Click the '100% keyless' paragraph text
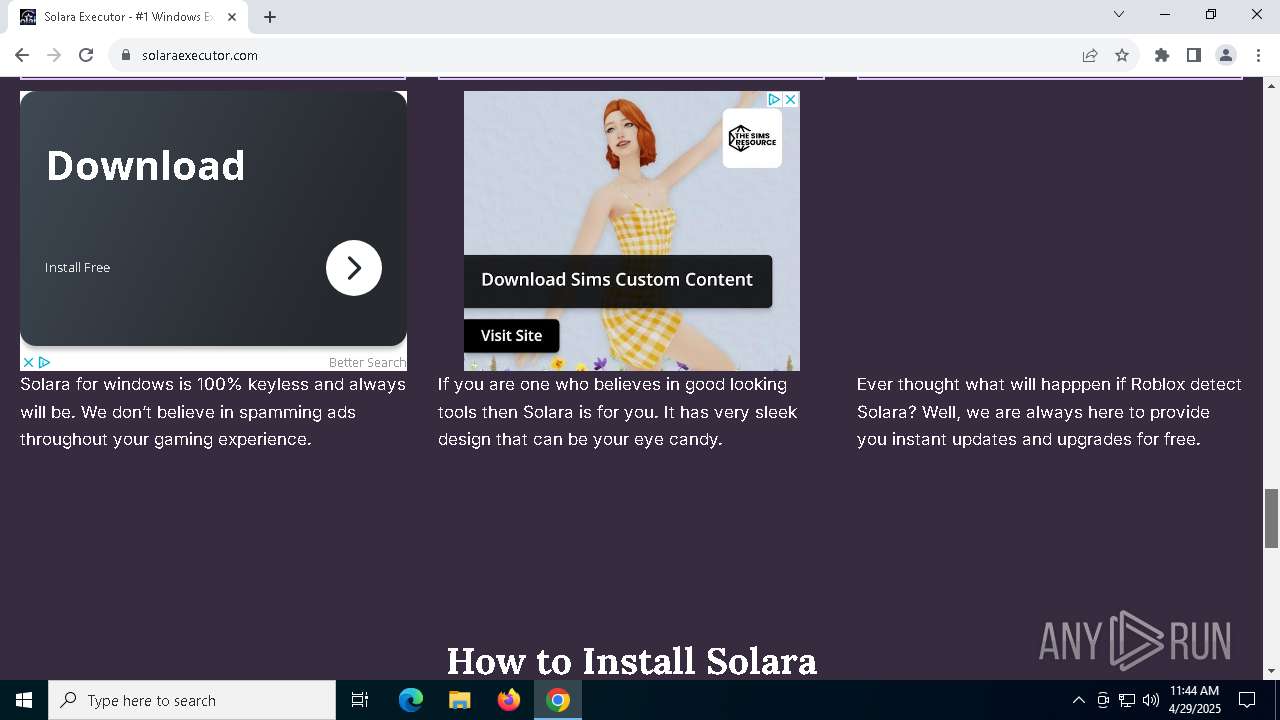This screenshot has height=720, width=1280. (213, 412)
